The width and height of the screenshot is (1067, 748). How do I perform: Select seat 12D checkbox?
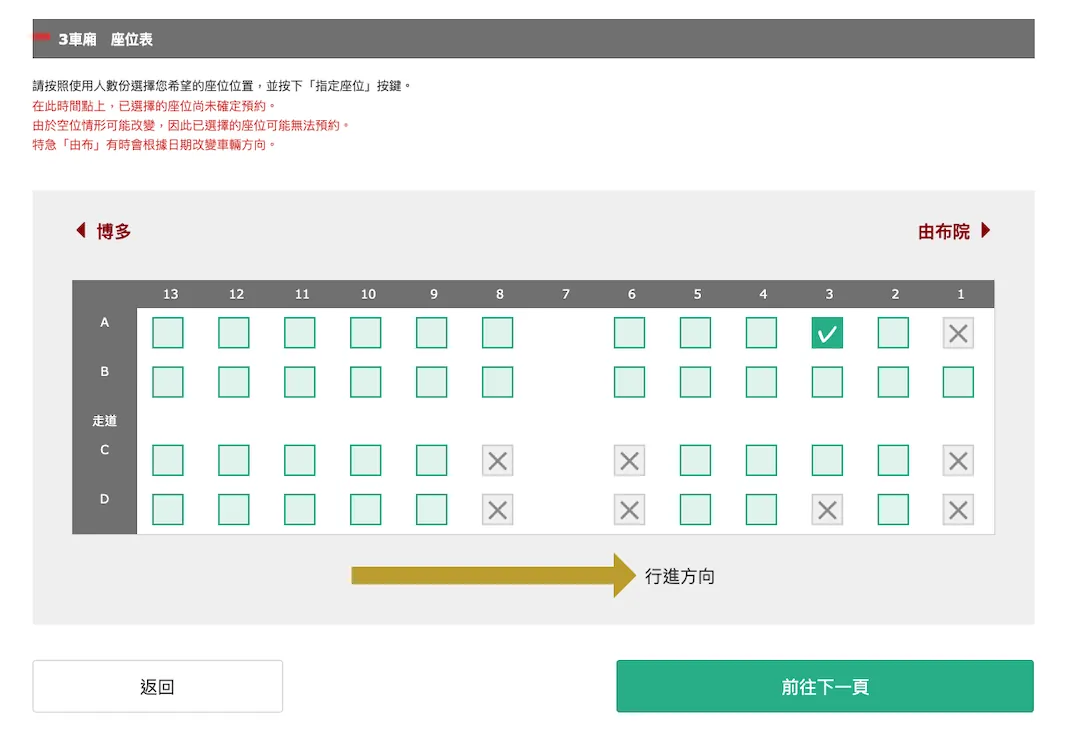click(x=234, y=509)
